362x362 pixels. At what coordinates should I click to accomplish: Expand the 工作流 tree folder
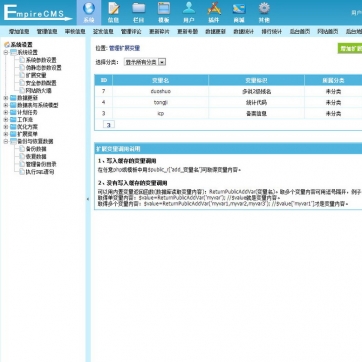6,120
